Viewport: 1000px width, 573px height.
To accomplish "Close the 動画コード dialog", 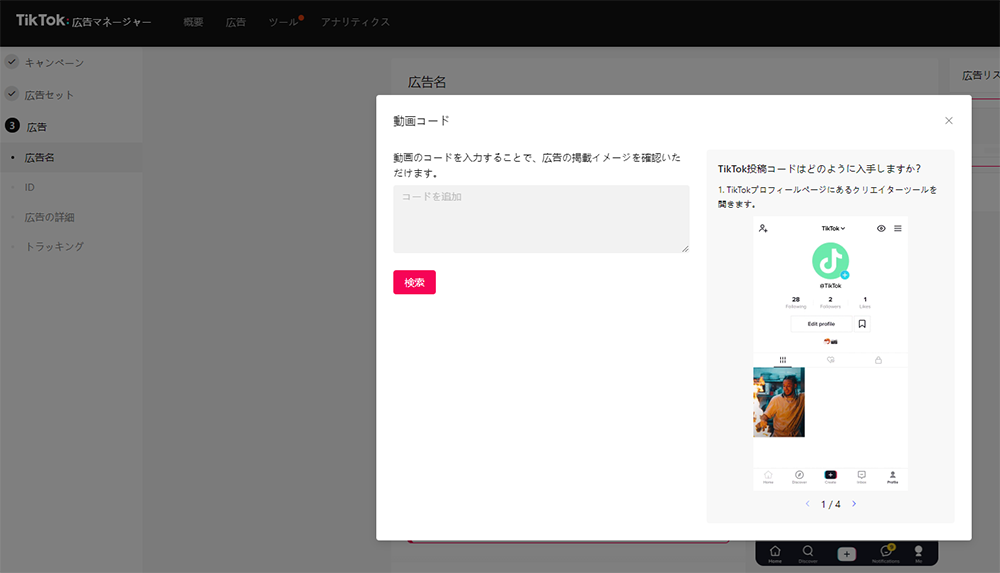I will [x=948, y=121].
